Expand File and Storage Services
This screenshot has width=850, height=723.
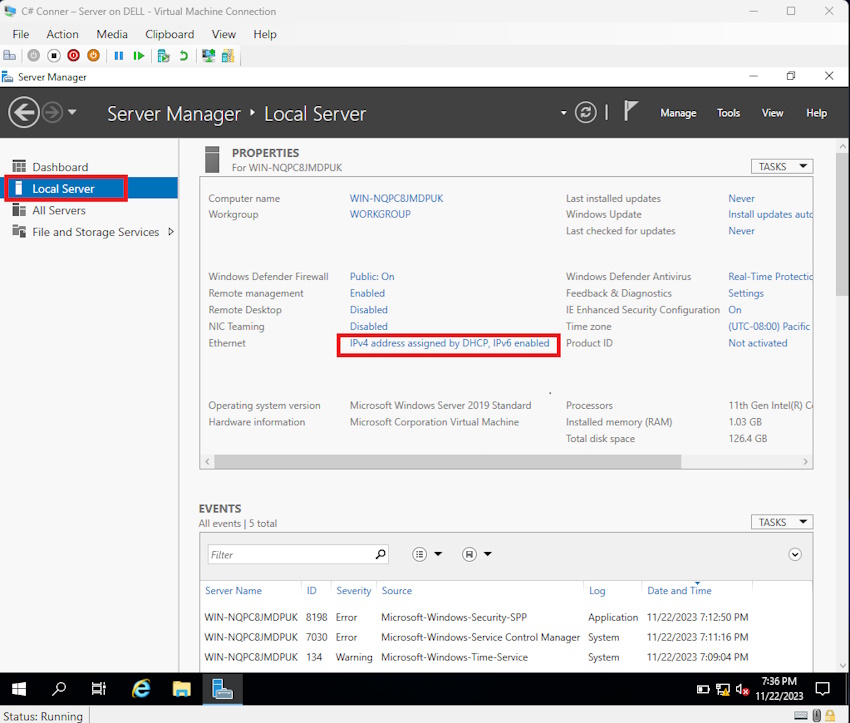[171, 232]
